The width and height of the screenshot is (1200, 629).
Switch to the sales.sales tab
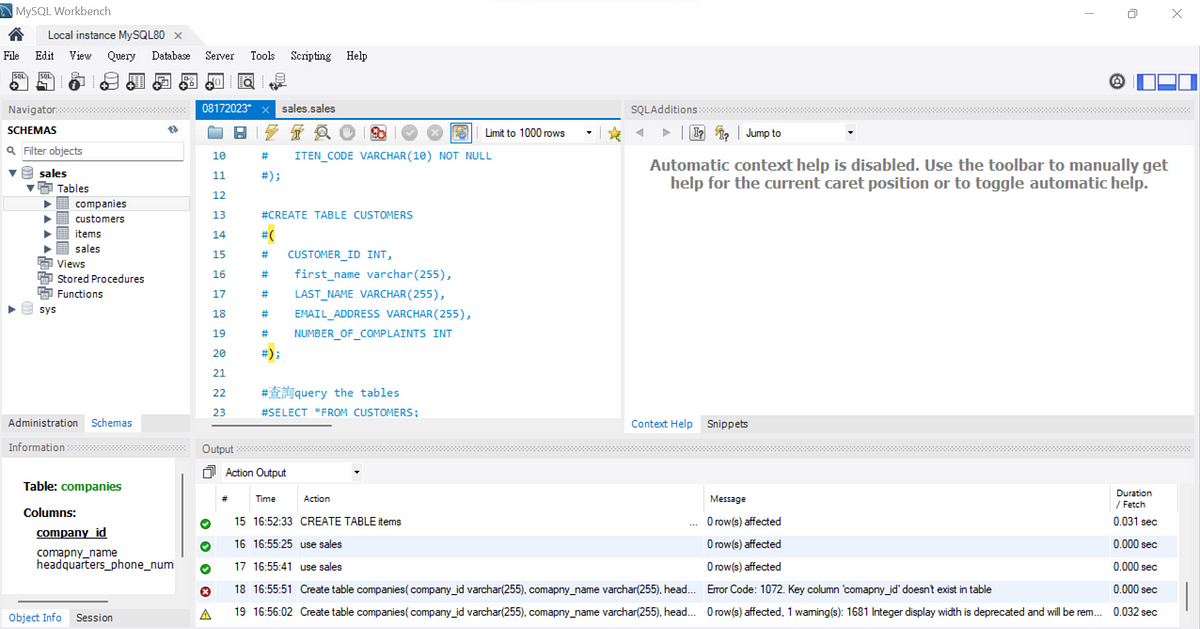click(309, 109)
